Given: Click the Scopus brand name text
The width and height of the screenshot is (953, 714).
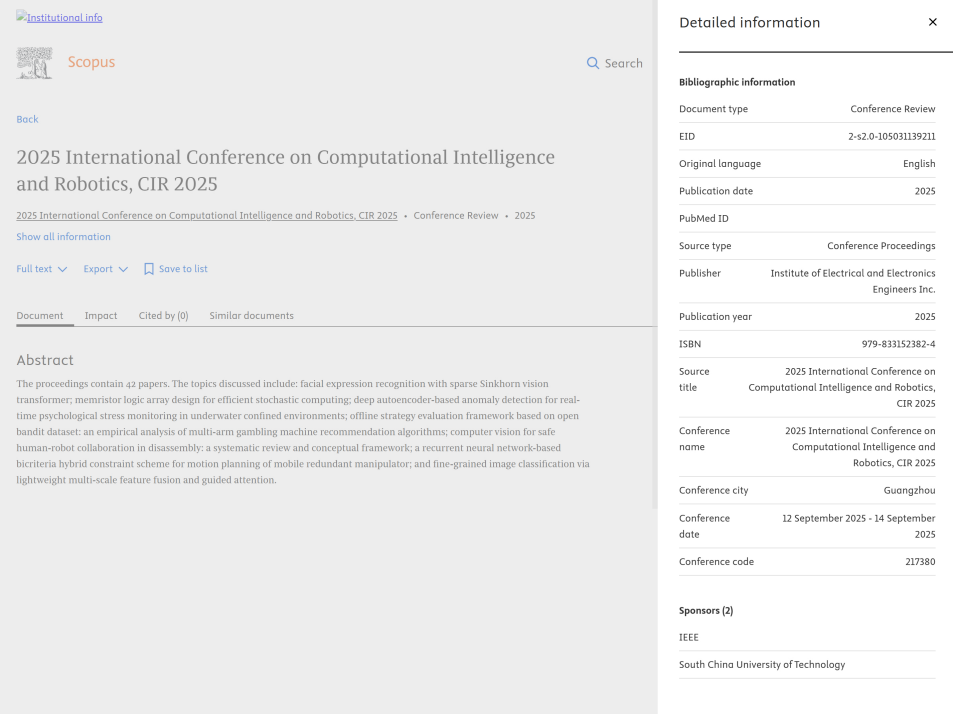Looking at the screenshot, I should [91, 62].
